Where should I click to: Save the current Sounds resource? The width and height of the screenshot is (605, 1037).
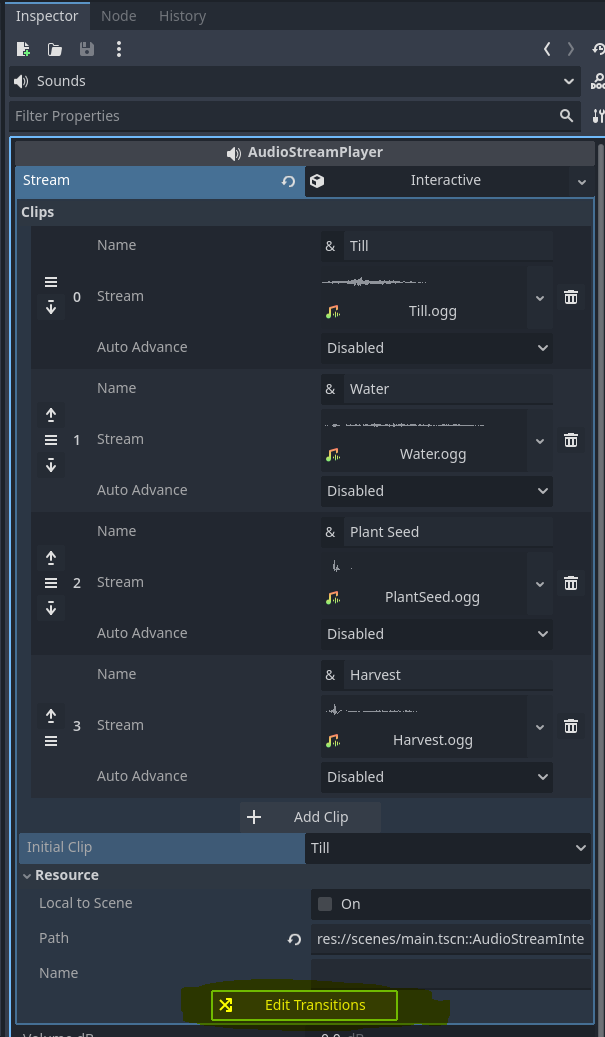pyautogui.click(x=86, y=49)
